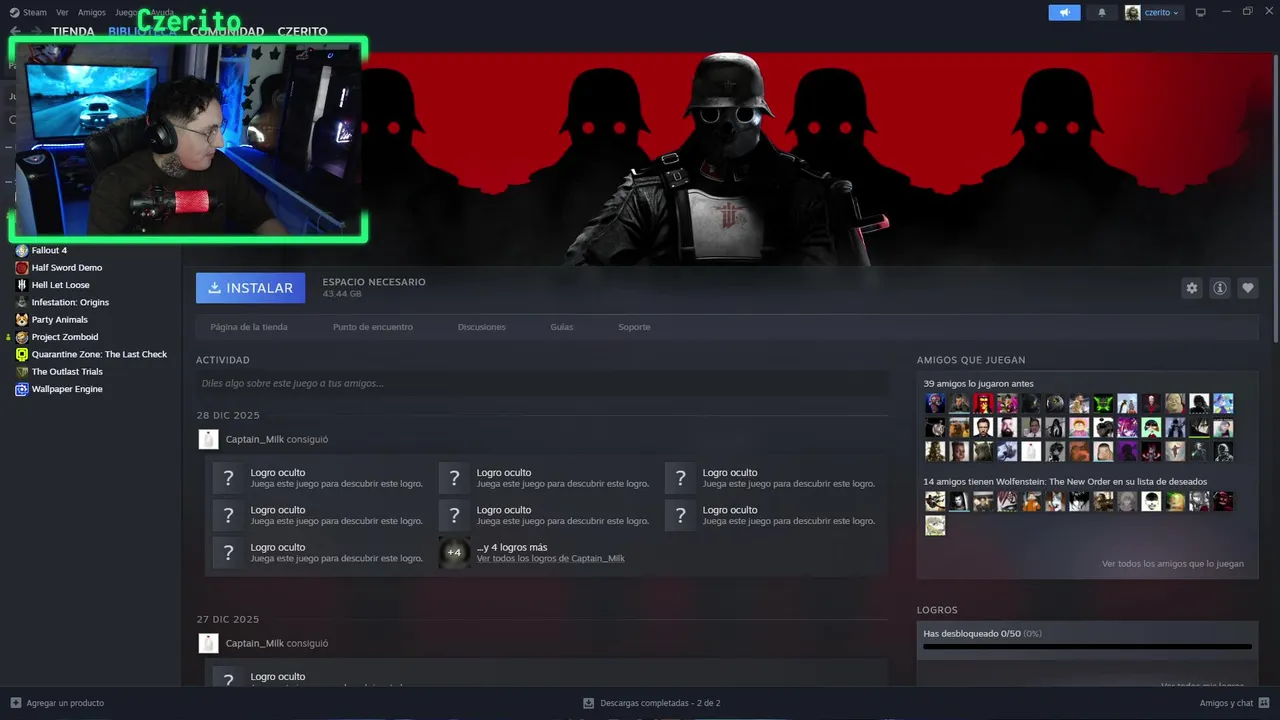Image resolution: width=1280 pixels, height=720 pixels.
Task: Open the Ver menu
Action: coord(62,13)
